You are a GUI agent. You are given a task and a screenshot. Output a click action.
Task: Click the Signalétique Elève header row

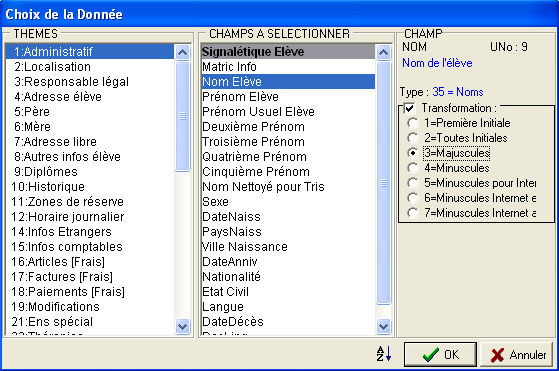(288, 52)
